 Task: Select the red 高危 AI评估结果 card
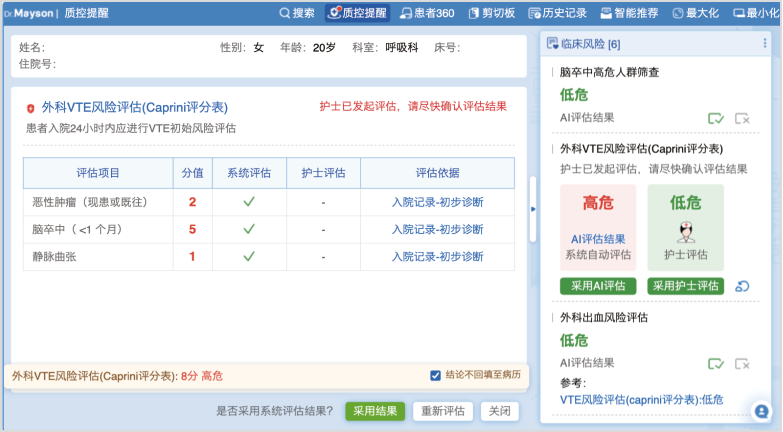coord(597,228)
